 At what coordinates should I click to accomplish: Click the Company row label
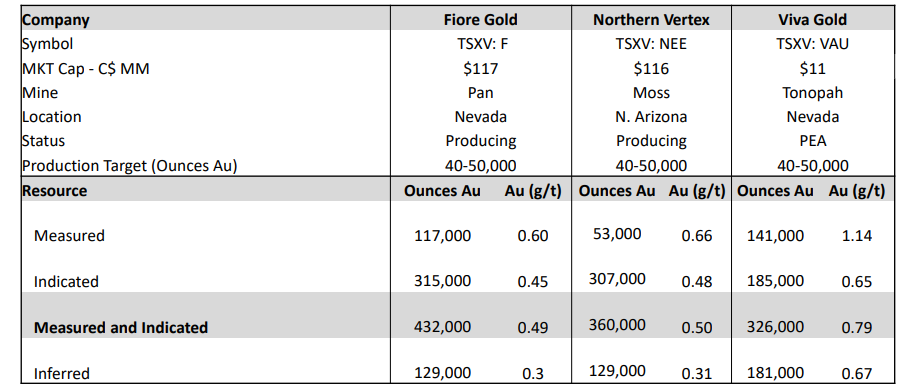coord(56,20)
